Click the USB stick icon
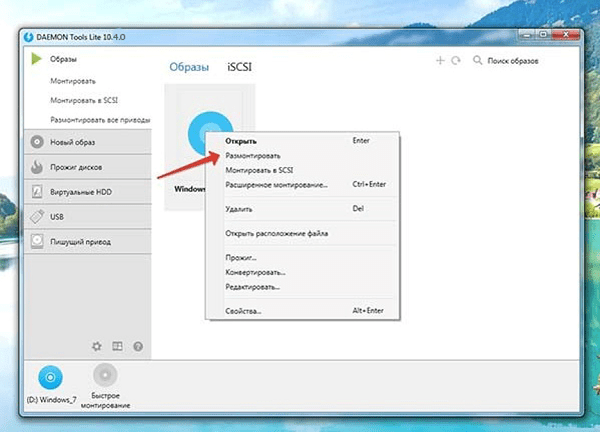Viewport: 600px width, 432px height. pos(37,217)
